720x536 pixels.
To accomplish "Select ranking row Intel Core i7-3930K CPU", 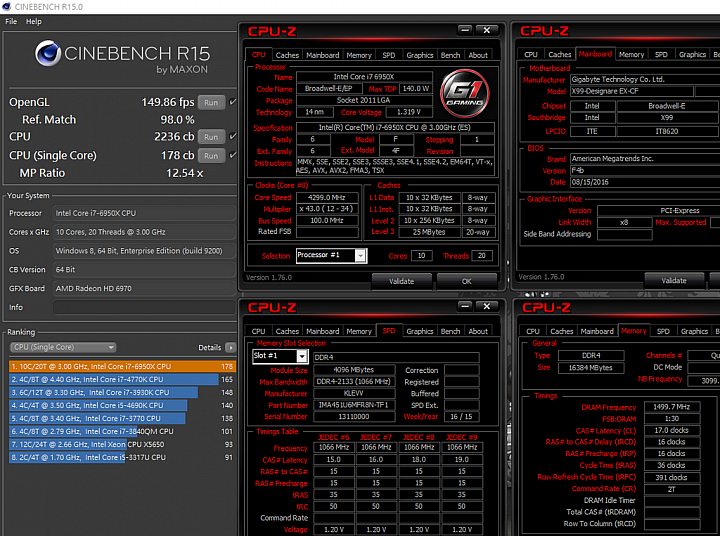I will coord(122,392).
